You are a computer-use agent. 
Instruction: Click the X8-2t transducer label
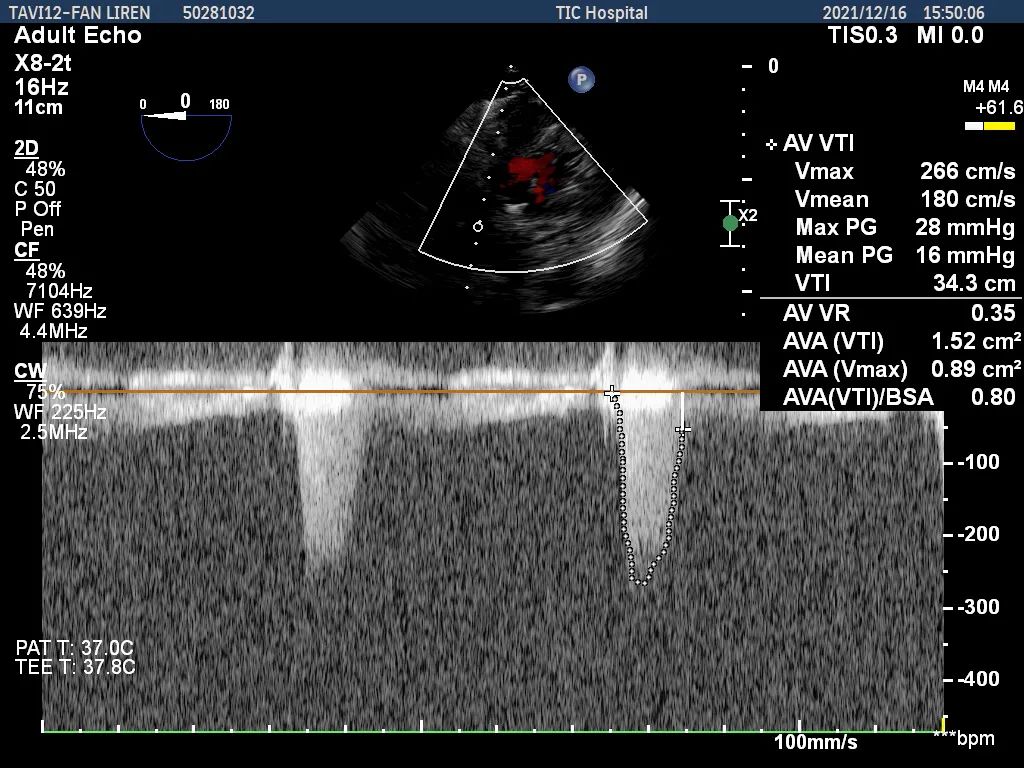pos(43,63)
